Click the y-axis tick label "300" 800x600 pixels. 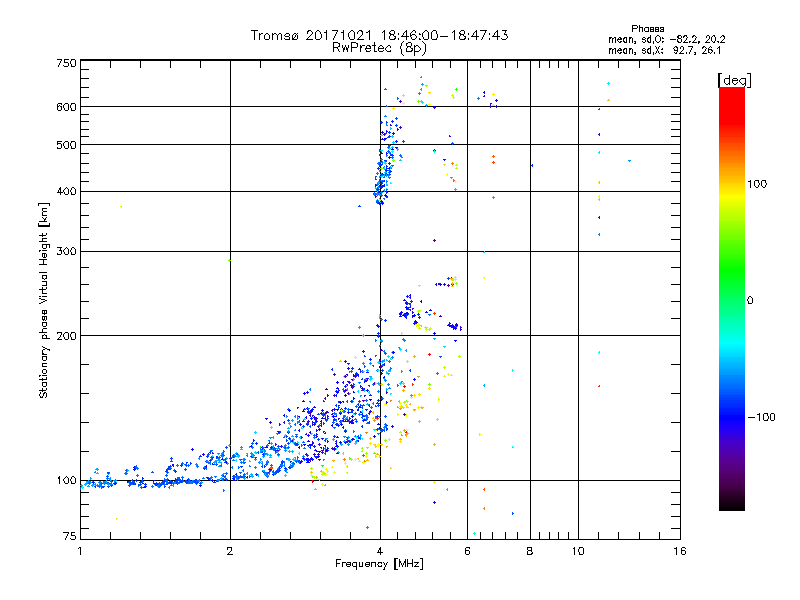pos(66,251)
